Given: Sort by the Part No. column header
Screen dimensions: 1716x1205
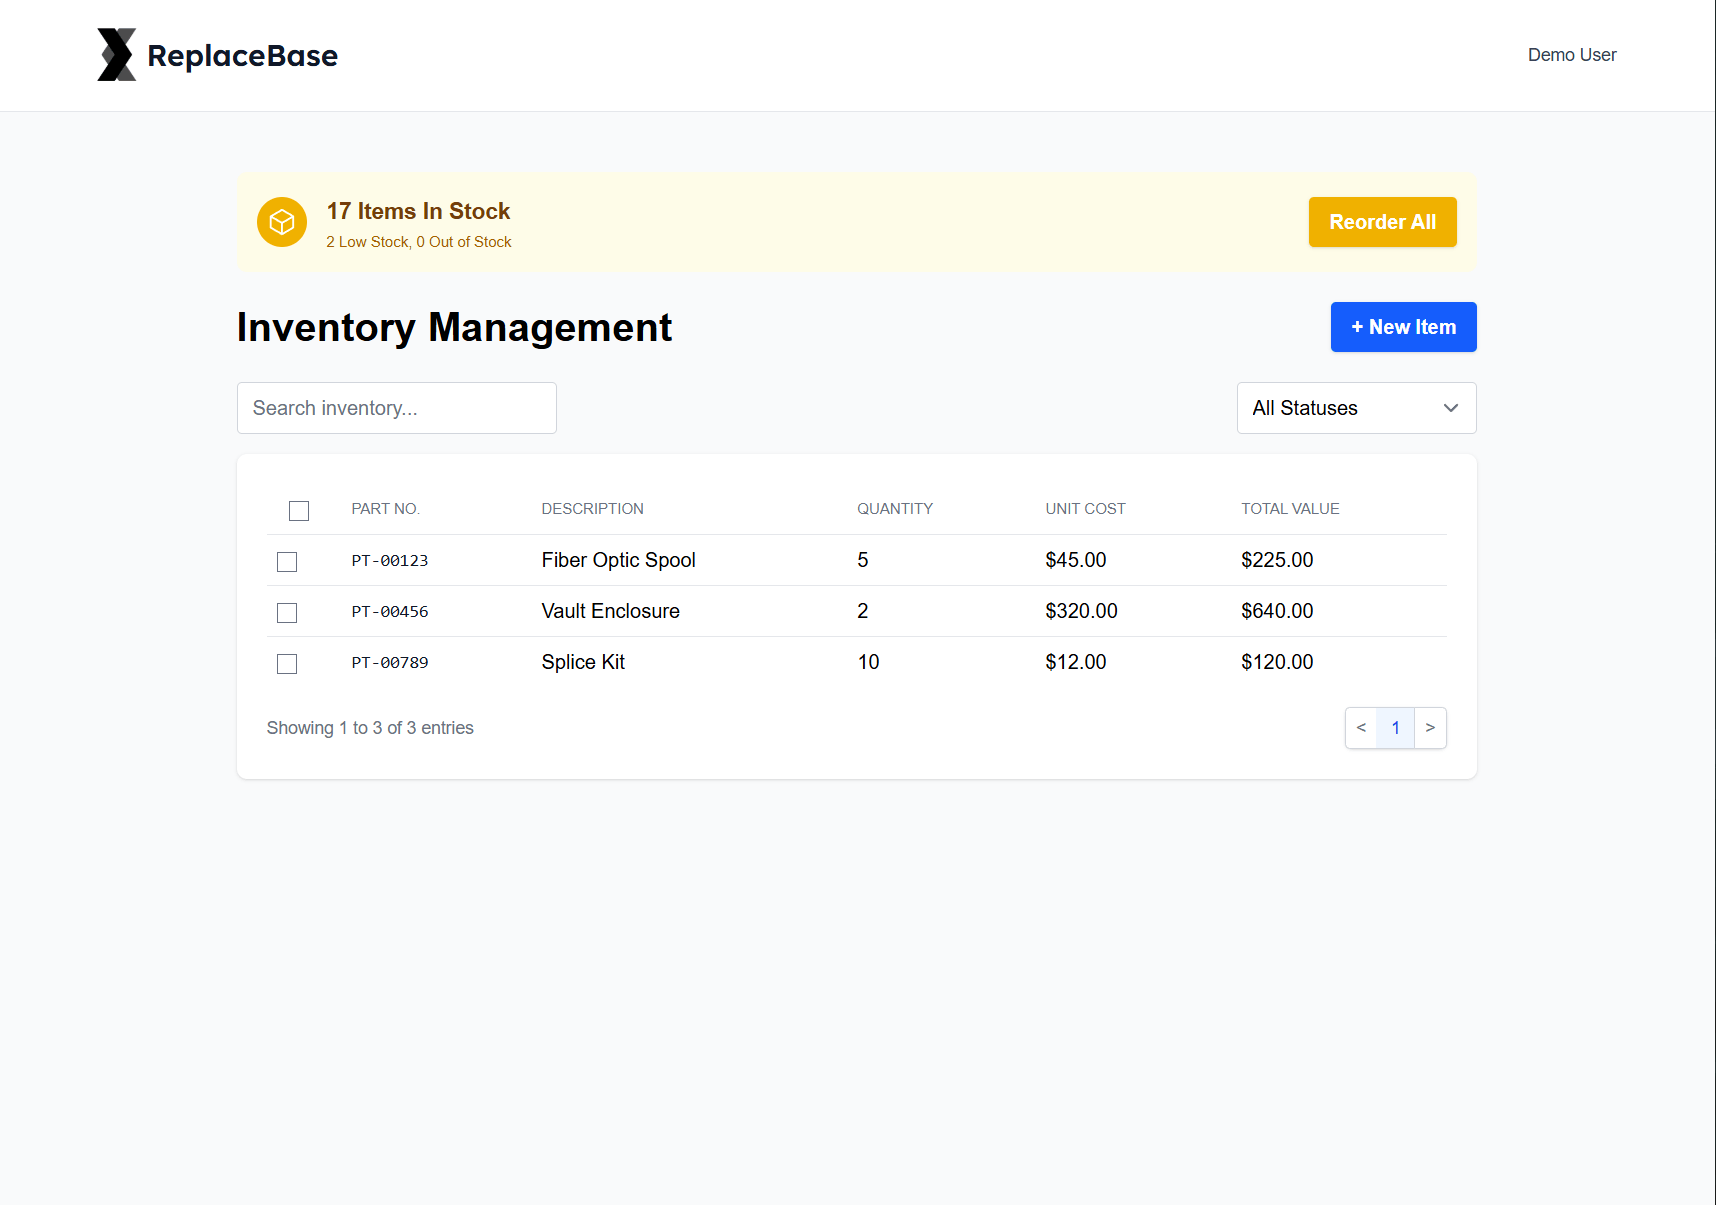Looking at the screenshot, I should click(x=385, y=508).
